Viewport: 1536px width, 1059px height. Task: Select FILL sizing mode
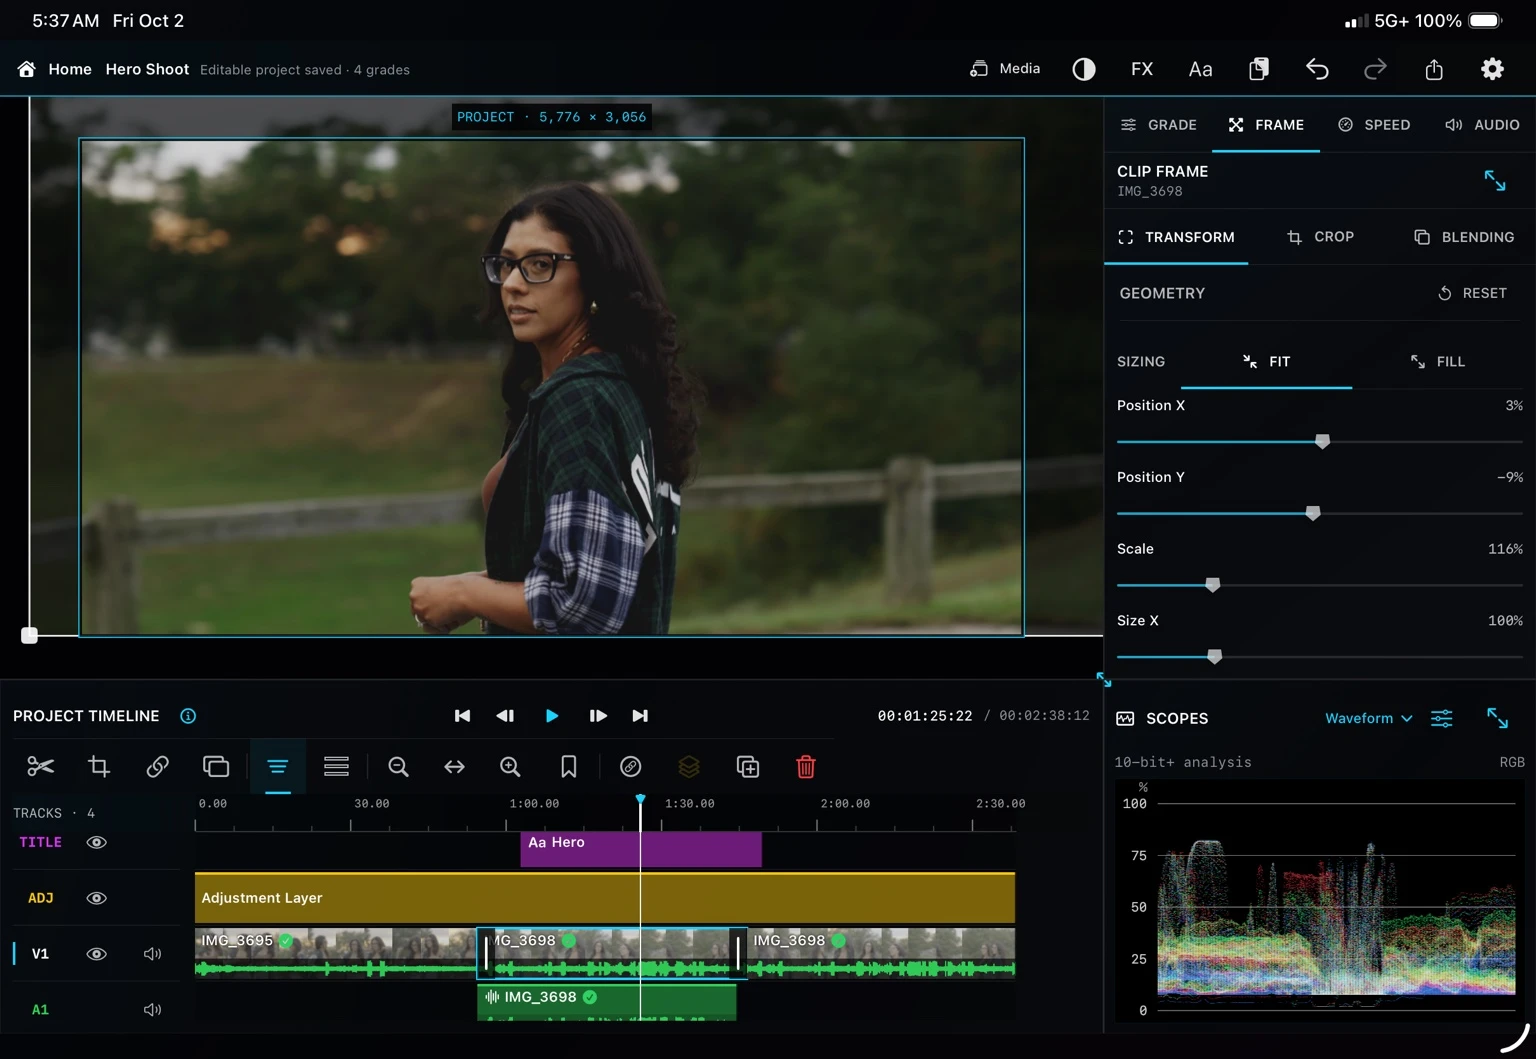[x=1438, y=362]
